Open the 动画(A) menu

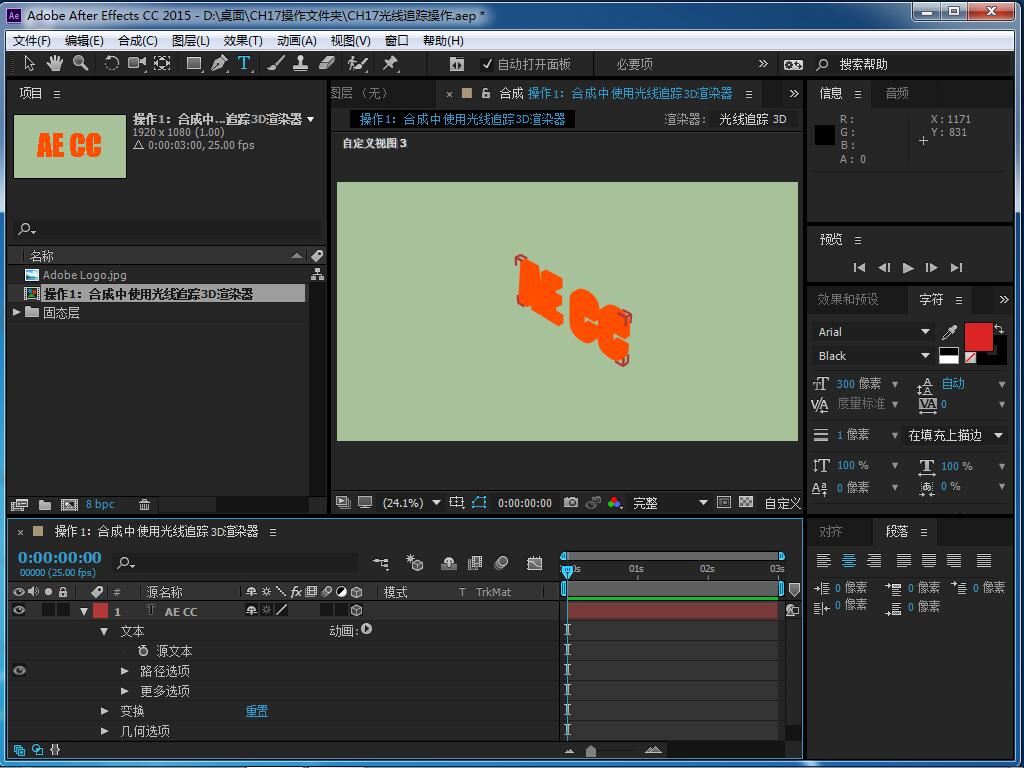pos(296,40)
